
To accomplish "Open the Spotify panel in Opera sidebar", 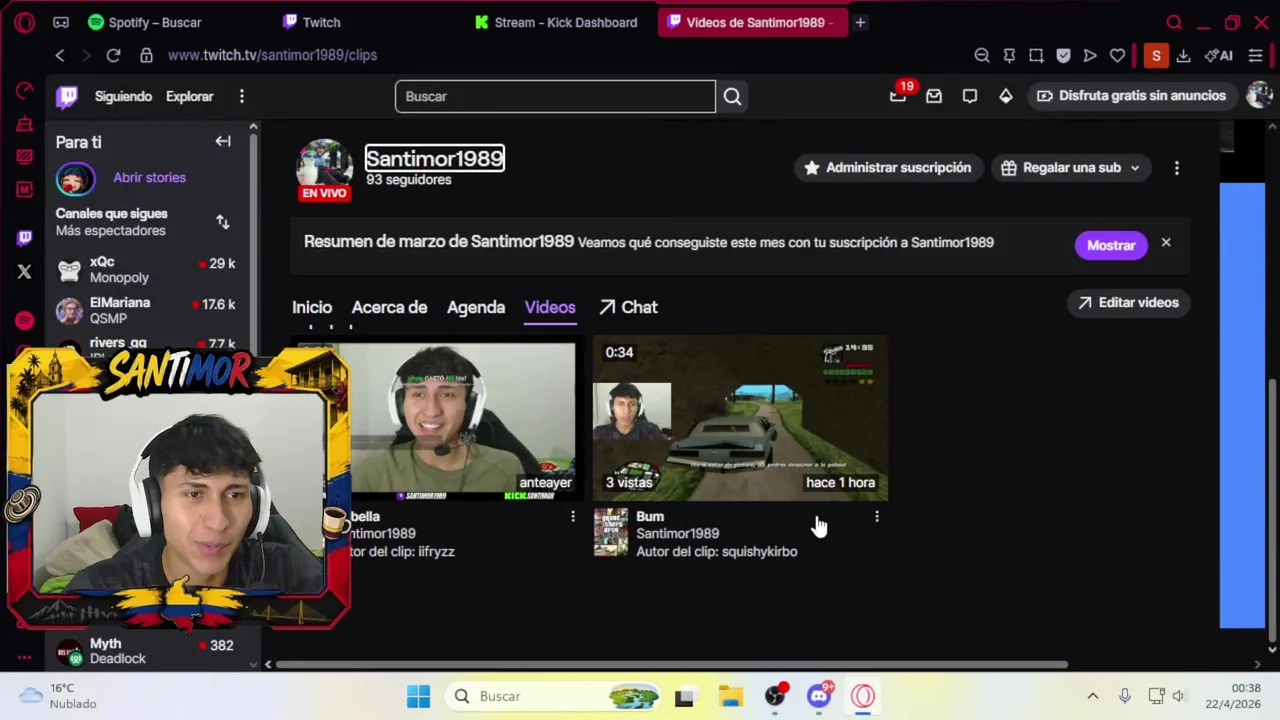I will pos(25,320).
